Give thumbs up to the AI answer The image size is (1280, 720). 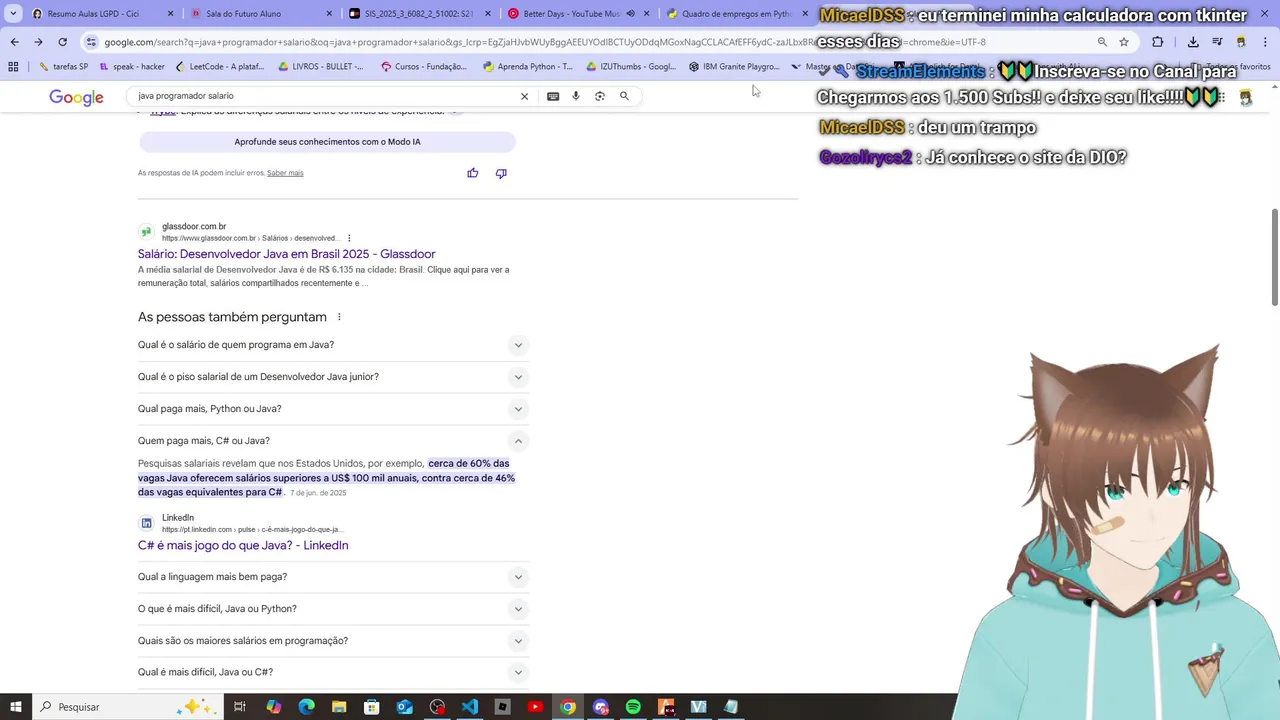(473, 173)
